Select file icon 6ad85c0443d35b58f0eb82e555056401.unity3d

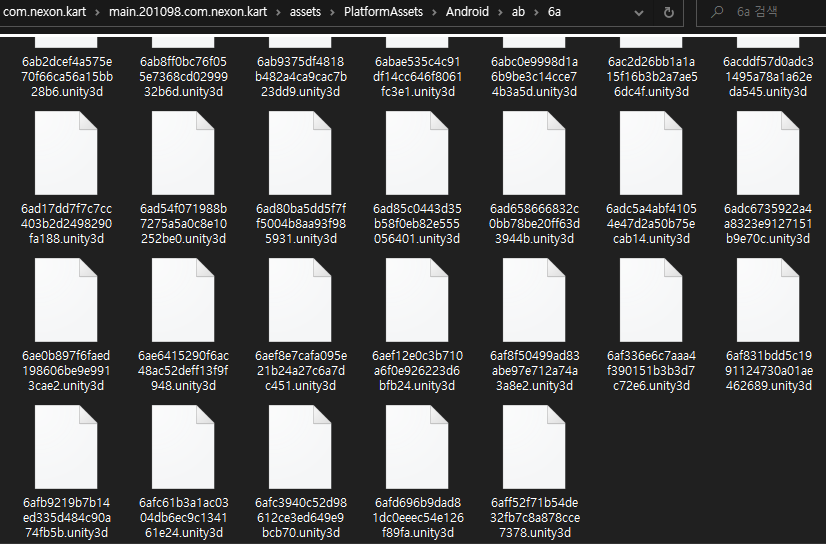(417, 153)
